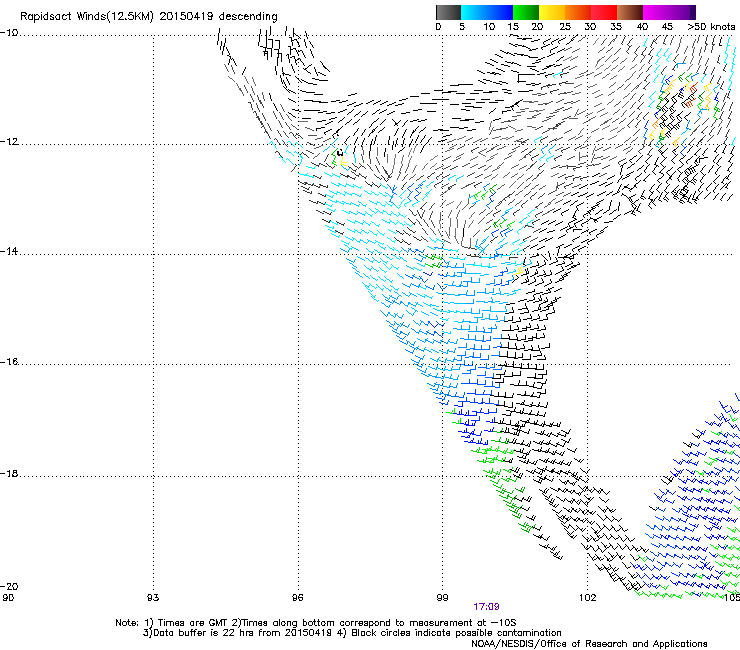Click the title text Rapidscat Winds(12.5KM) 20150419 descending
Image resolution: width=740 pixels, height=650 pixels.
pyautogui.click(x=149, y=17)
